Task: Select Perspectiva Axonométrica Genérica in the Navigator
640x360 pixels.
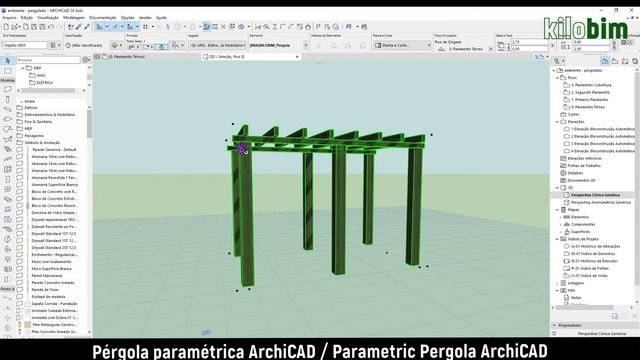Action: pyautogui.click(x=600, y=202)
